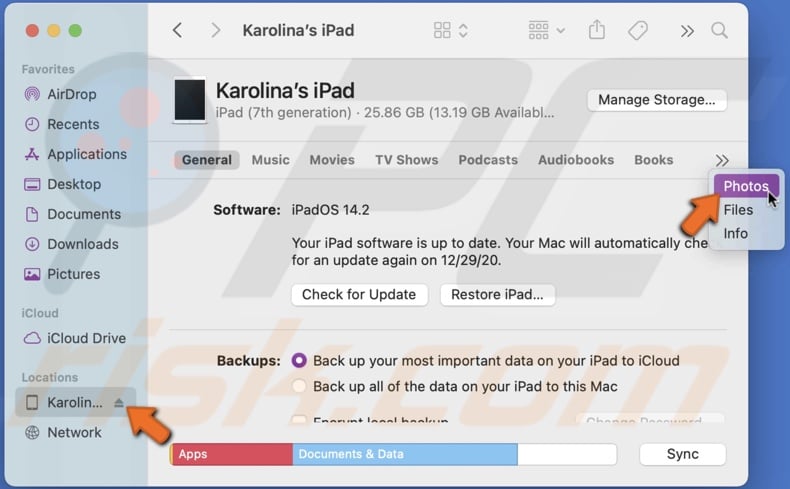Viewport: 790px width, 489px height.
Task: Click green full screen button
Action: click(76, 31)
